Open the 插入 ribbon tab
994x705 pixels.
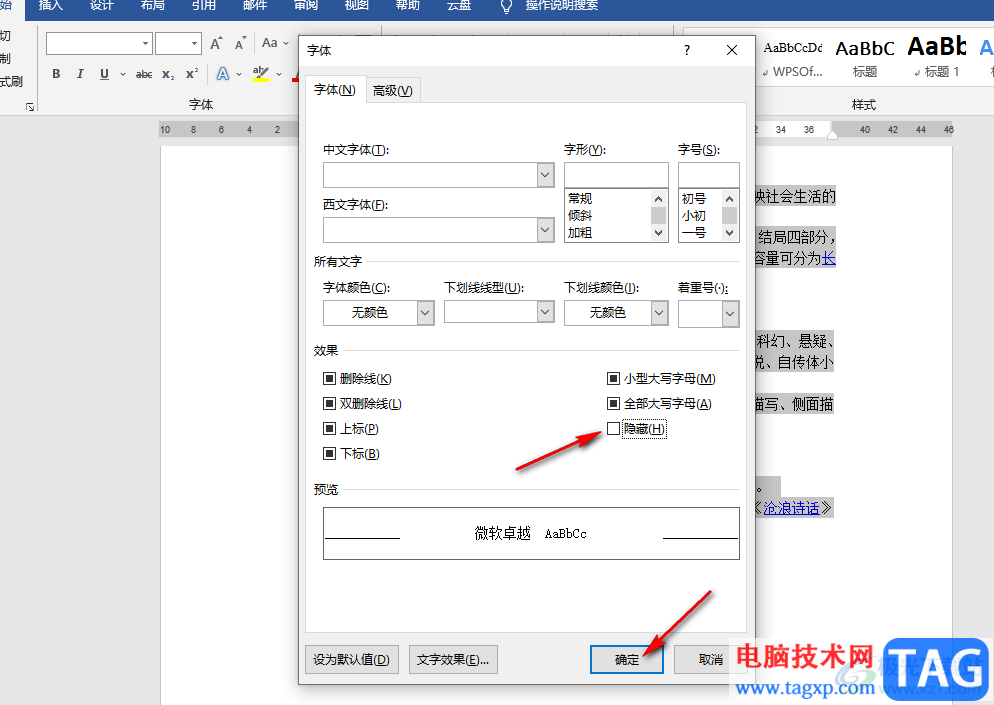[51, 6]
